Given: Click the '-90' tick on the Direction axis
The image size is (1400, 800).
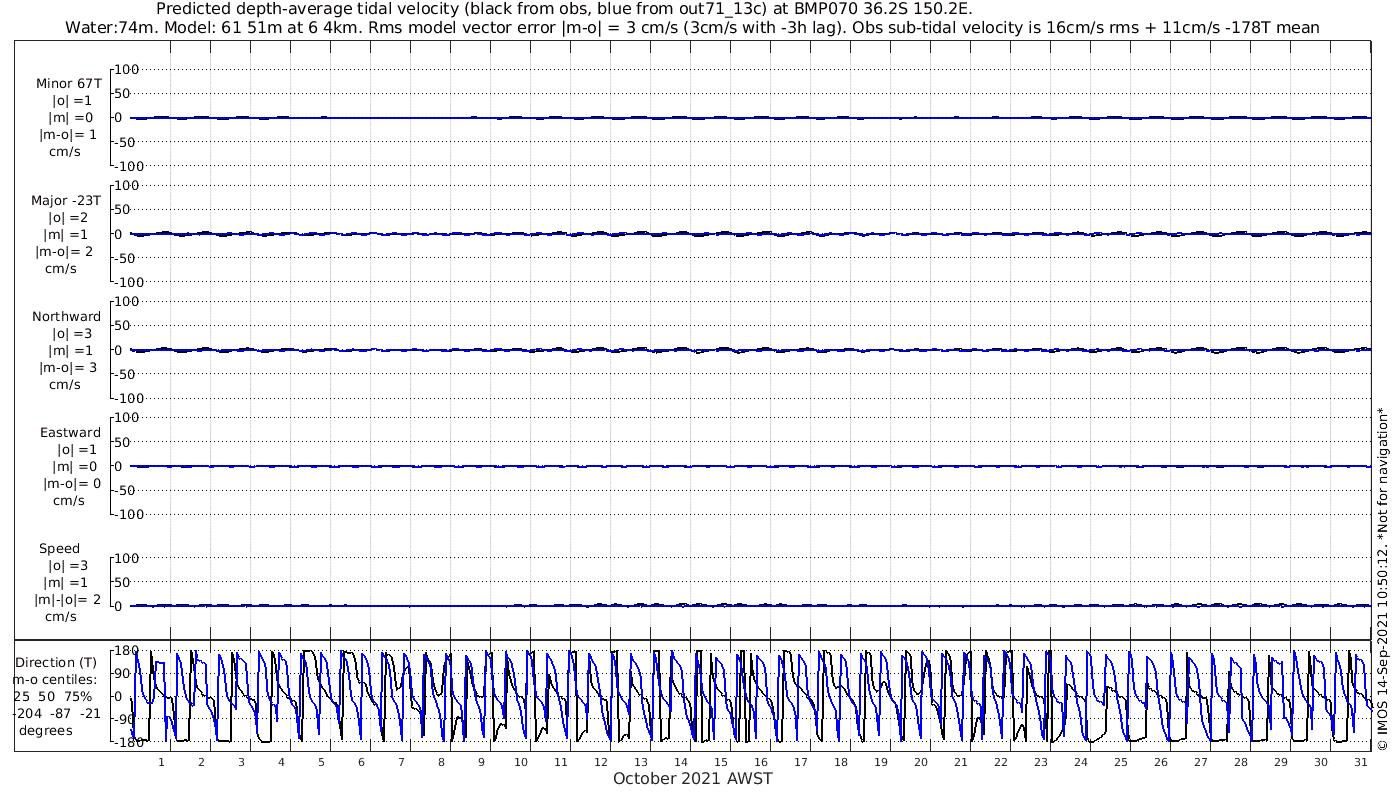Looking at the screenshot, I should tap(125, 719).
